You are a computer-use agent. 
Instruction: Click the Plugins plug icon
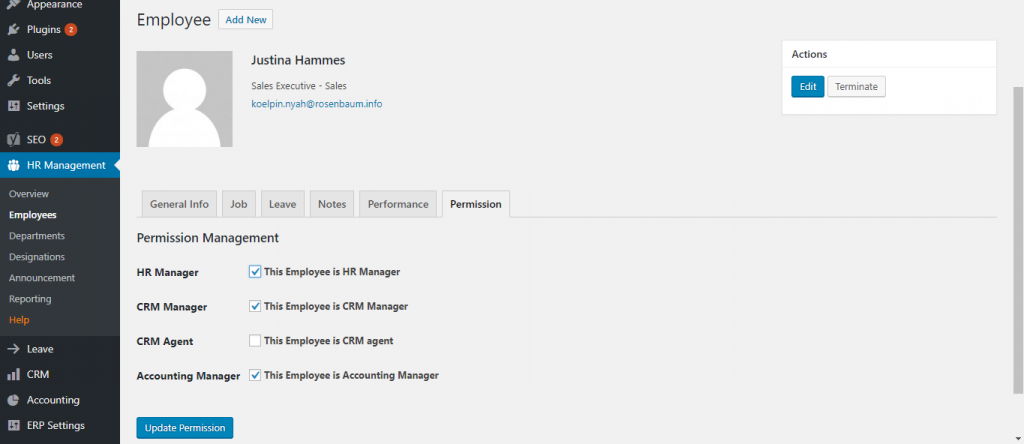coord(13,29)
